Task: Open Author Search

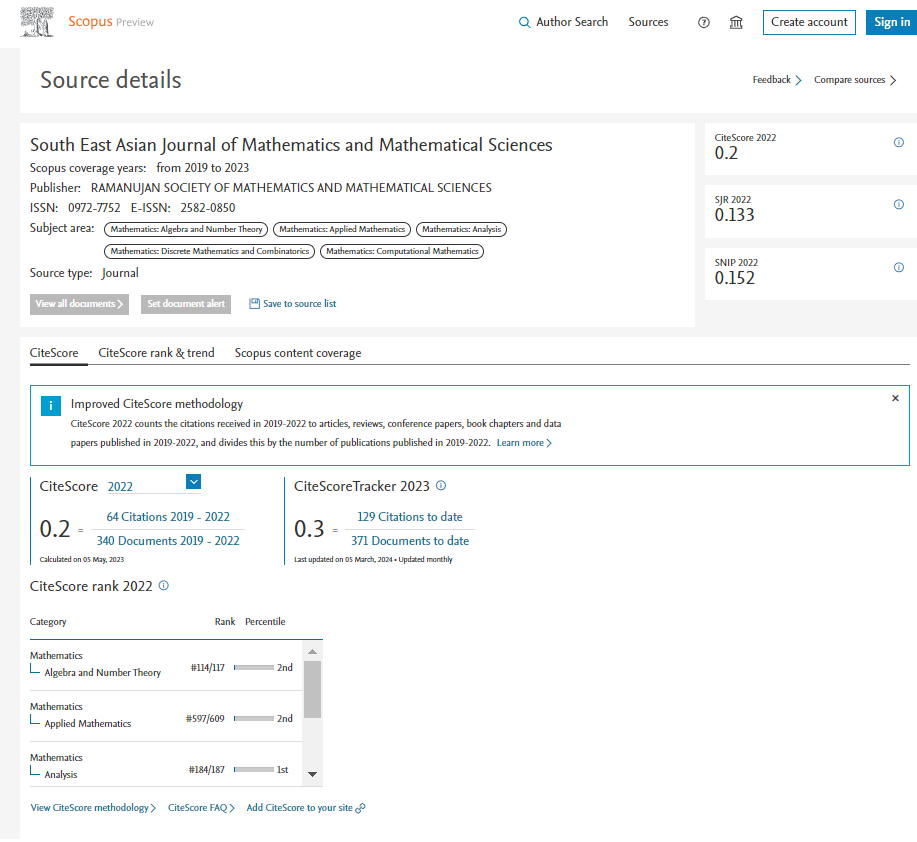Action: (563, 22)
